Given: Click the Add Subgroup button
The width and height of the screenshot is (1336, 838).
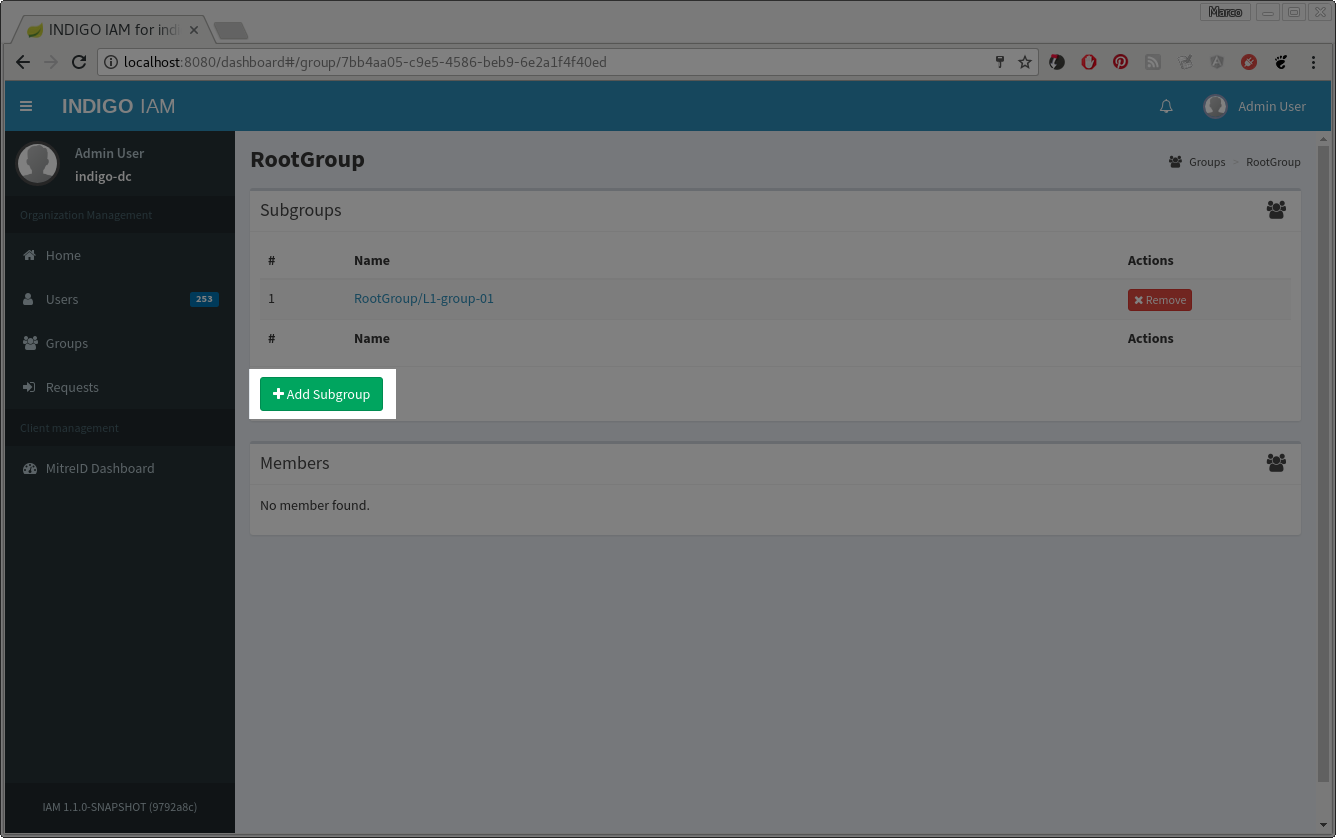Looking at the screenshot, I should (x=321, y=394).
